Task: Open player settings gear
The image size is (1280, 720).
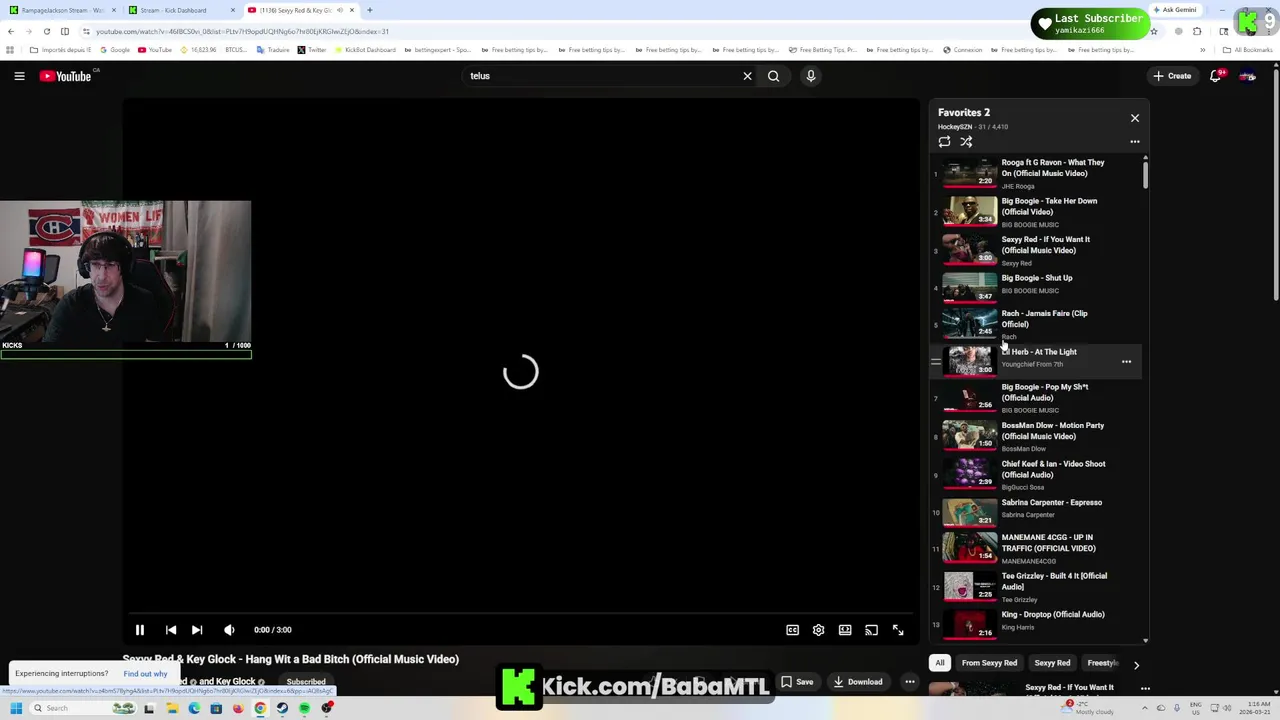Action: [818, 630]
